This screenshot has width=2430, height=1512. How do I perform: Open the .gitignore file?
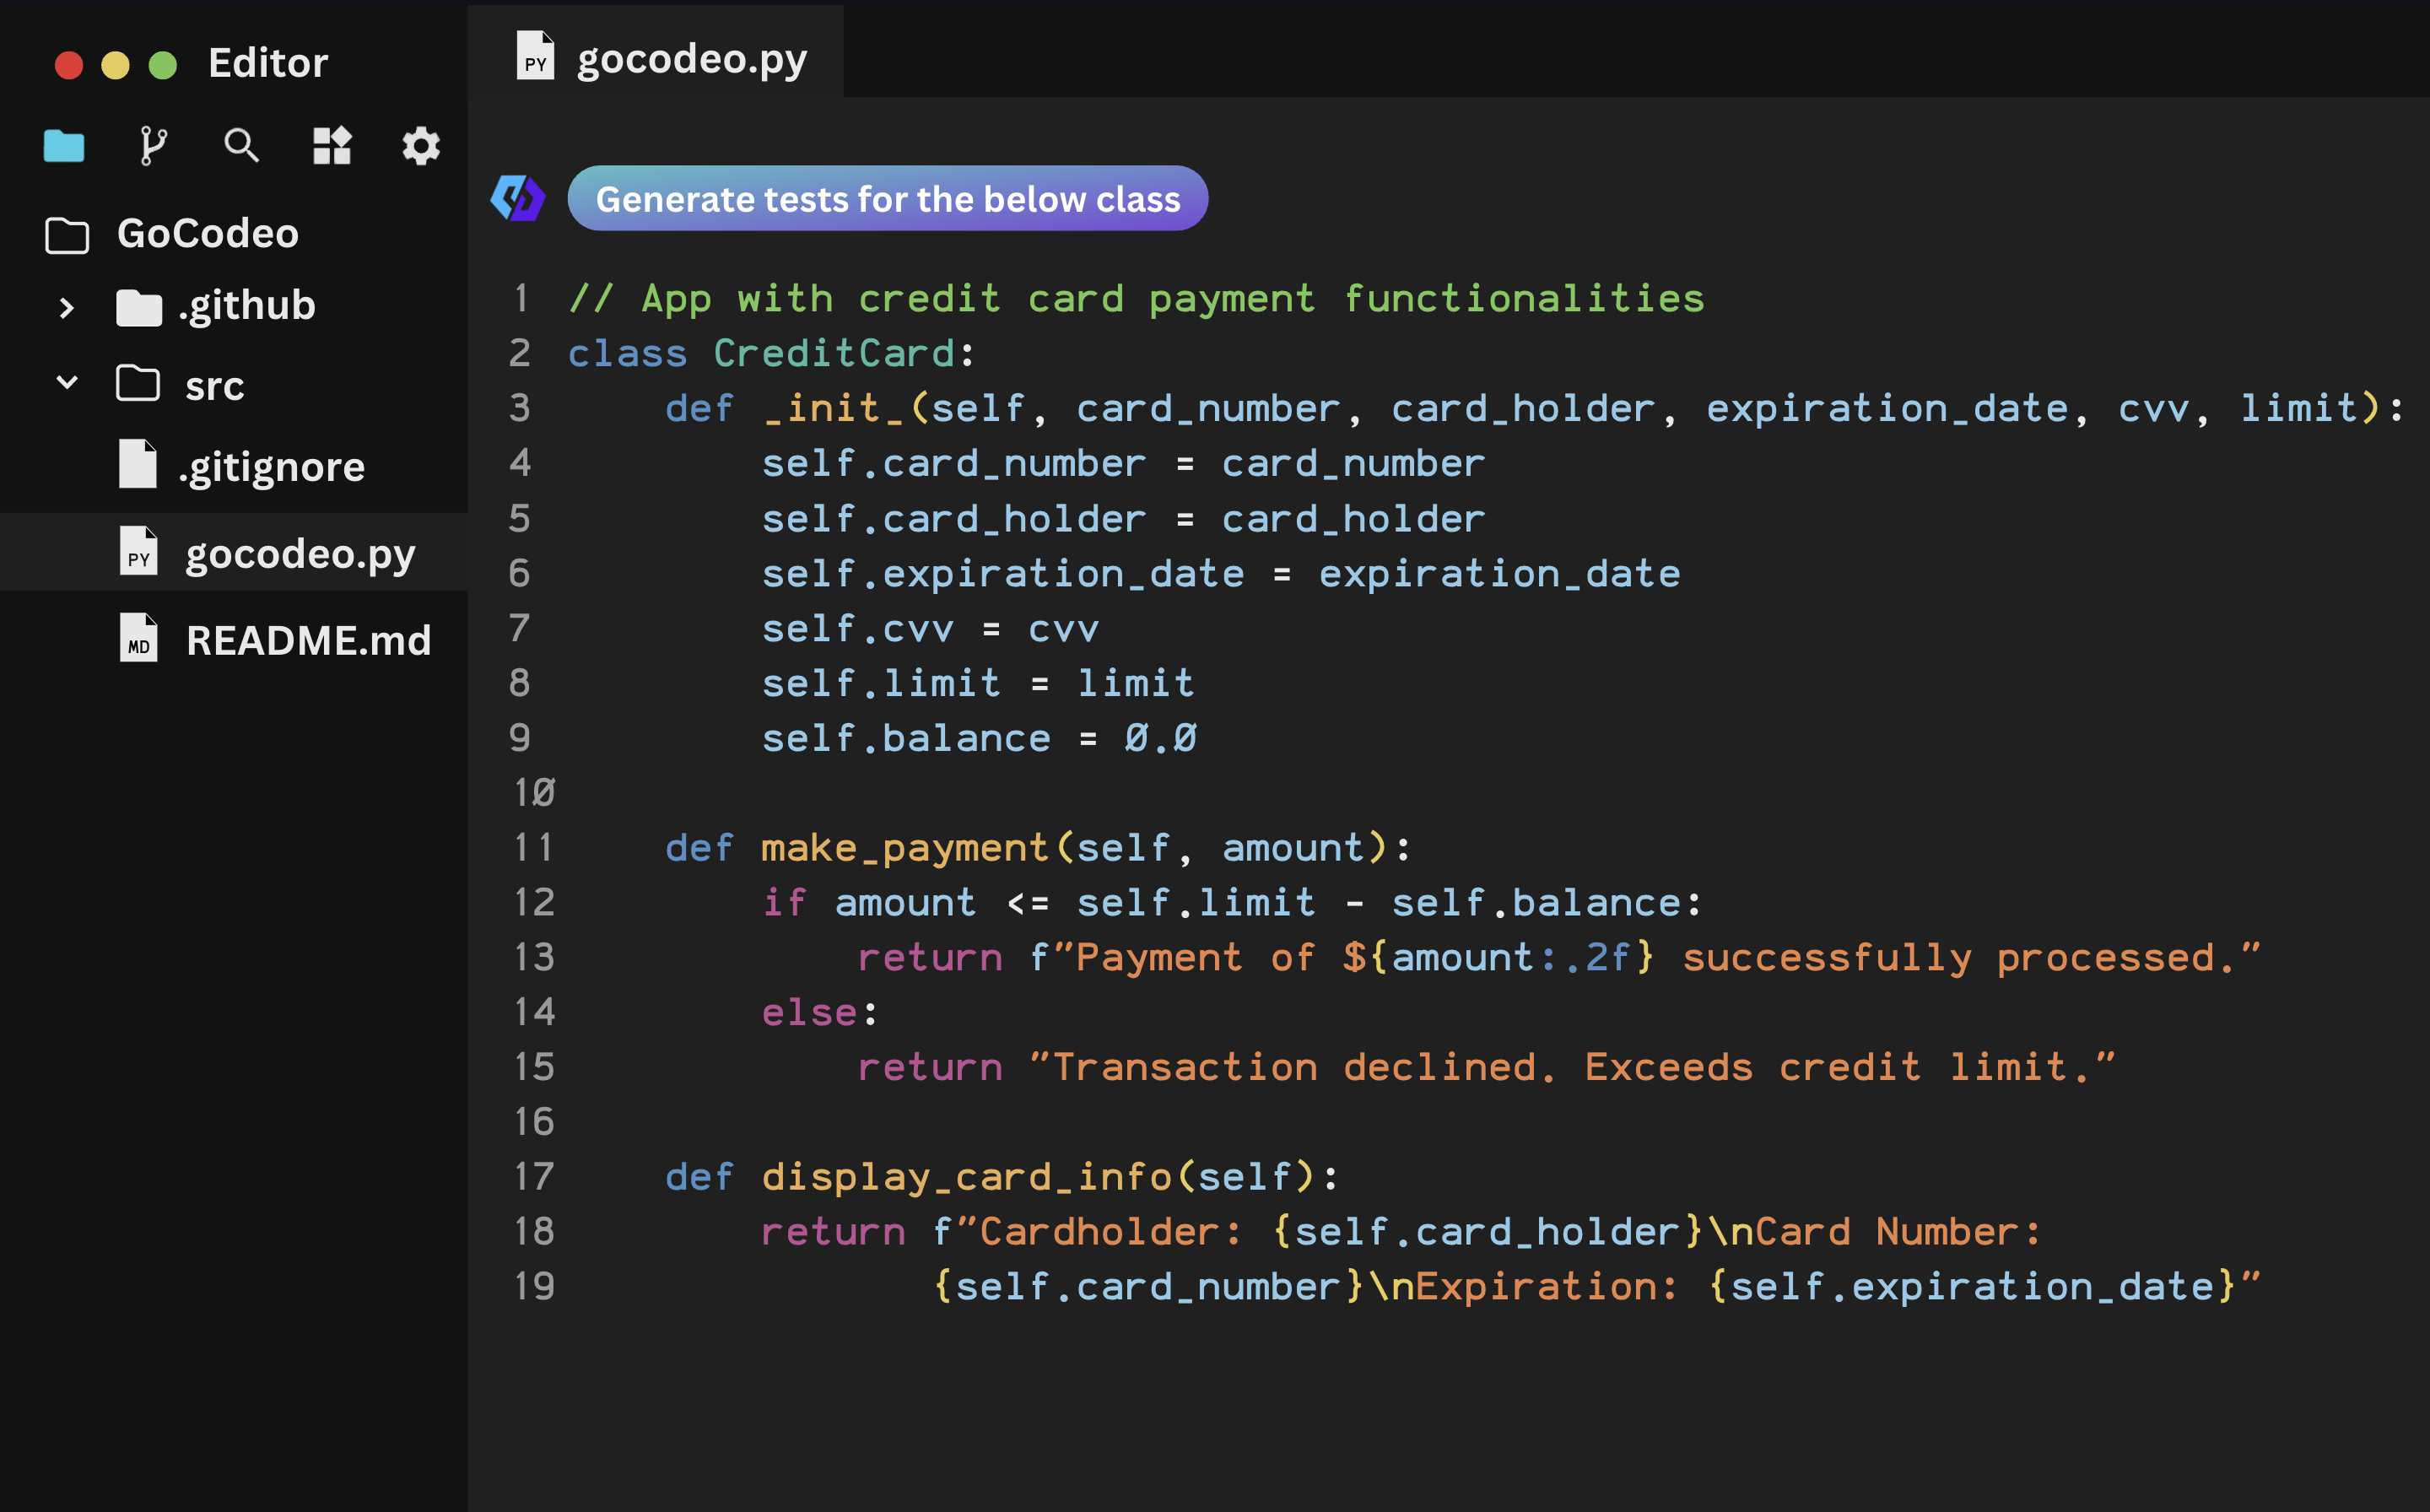270,467
